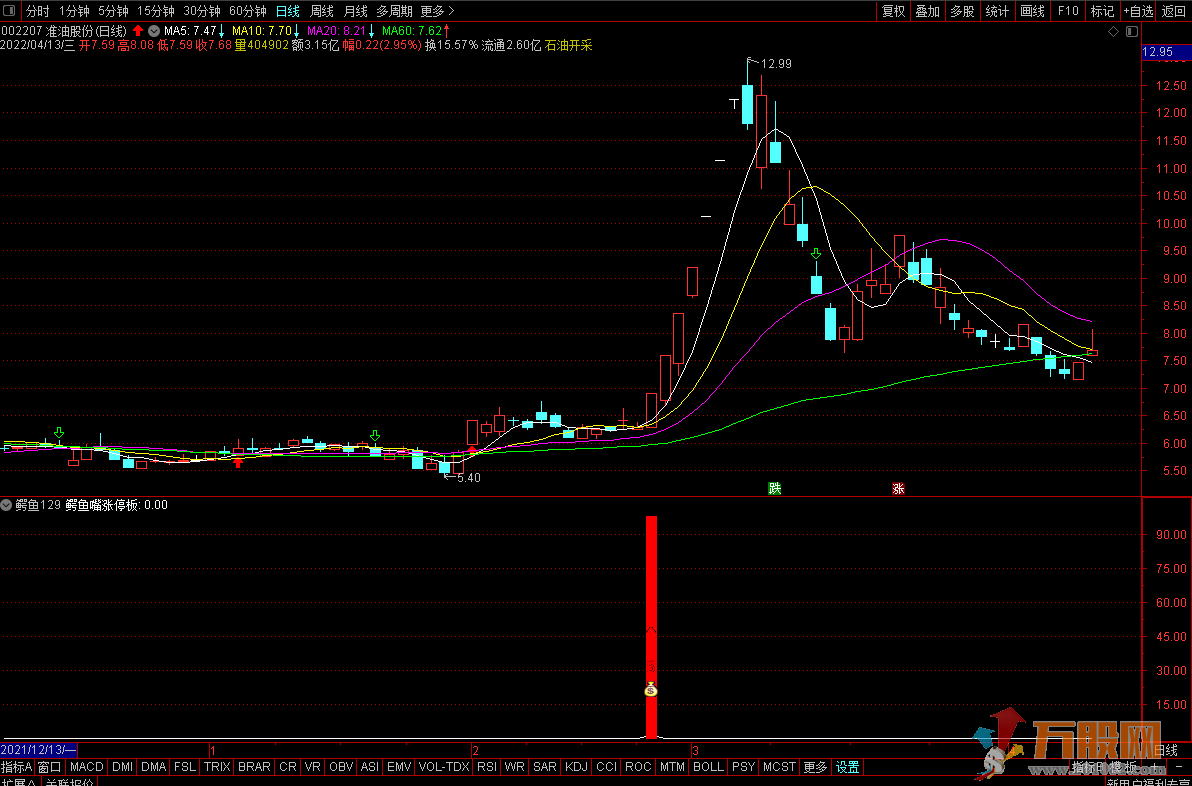Select the MACD indicator

87,767
